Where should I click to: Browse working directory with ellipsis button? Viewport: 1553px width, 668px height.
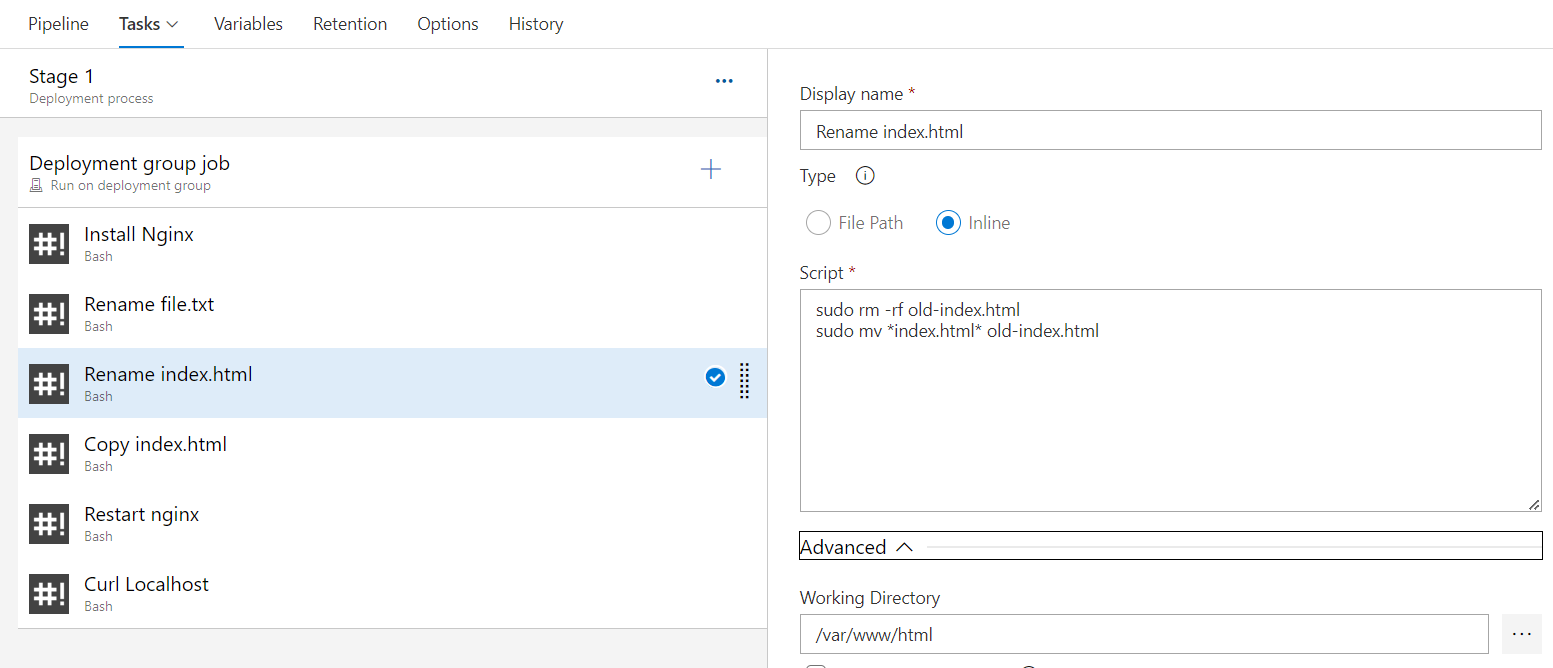(x=1521, y=634)
